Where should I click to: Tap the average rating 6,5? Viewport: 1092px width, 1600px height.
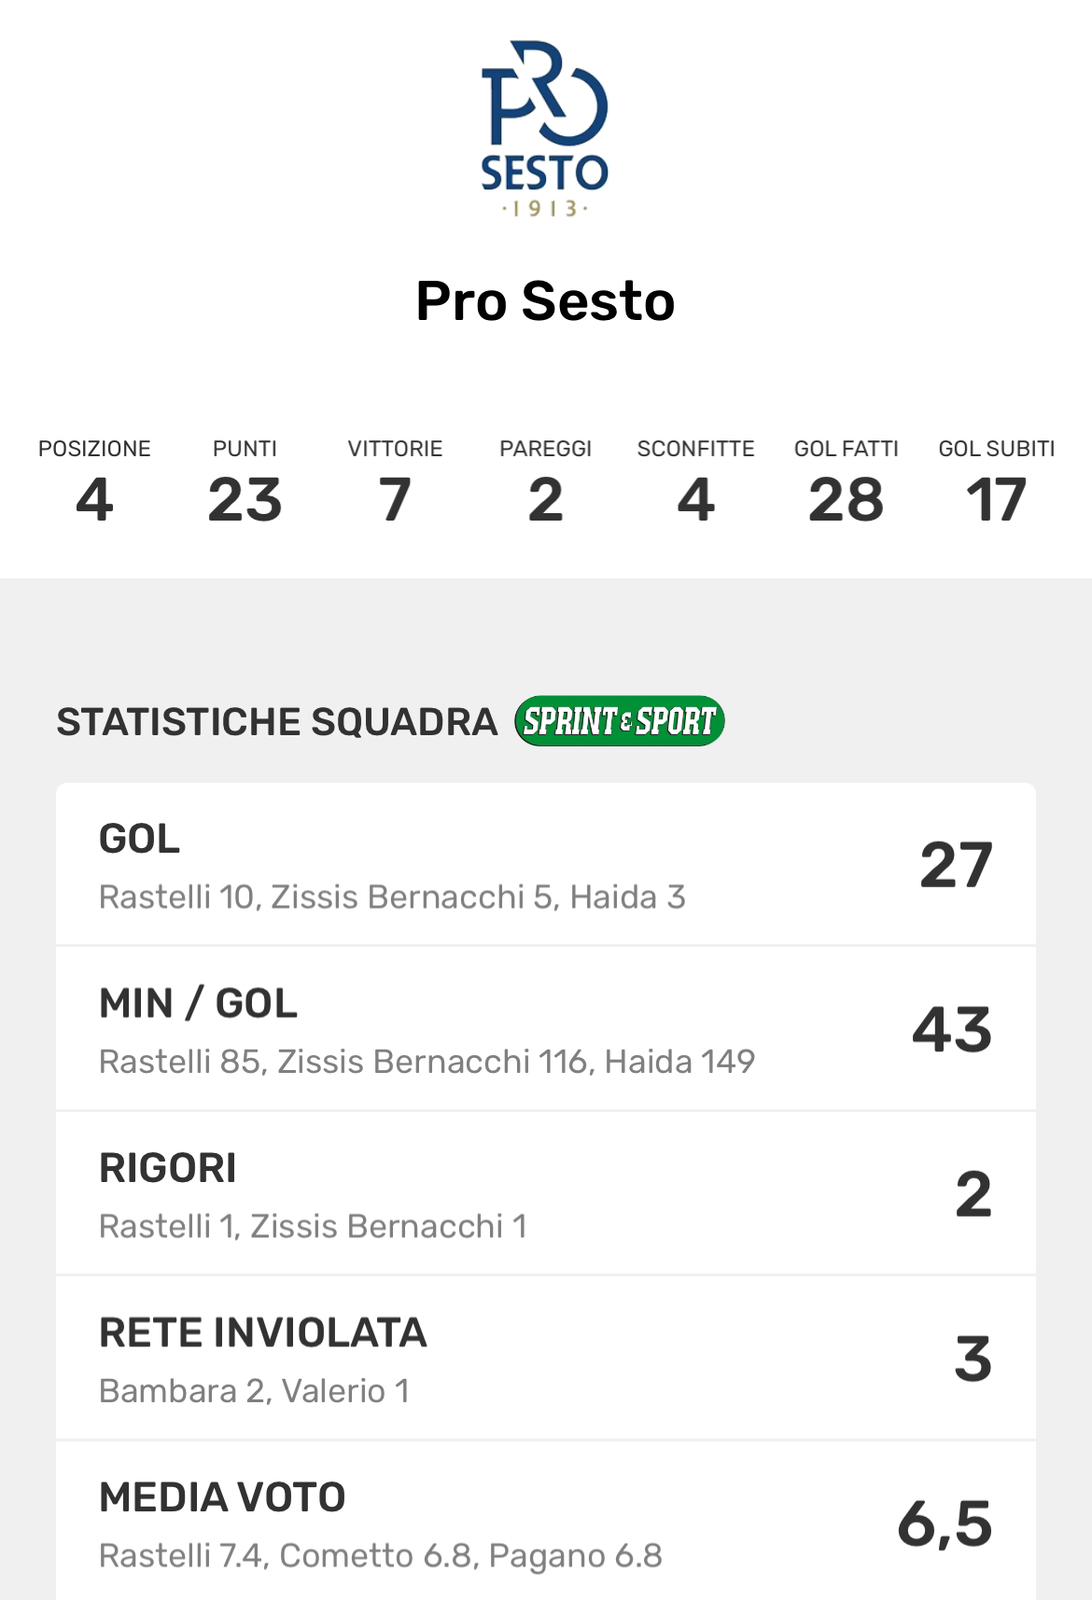(x=945, y=1524)
